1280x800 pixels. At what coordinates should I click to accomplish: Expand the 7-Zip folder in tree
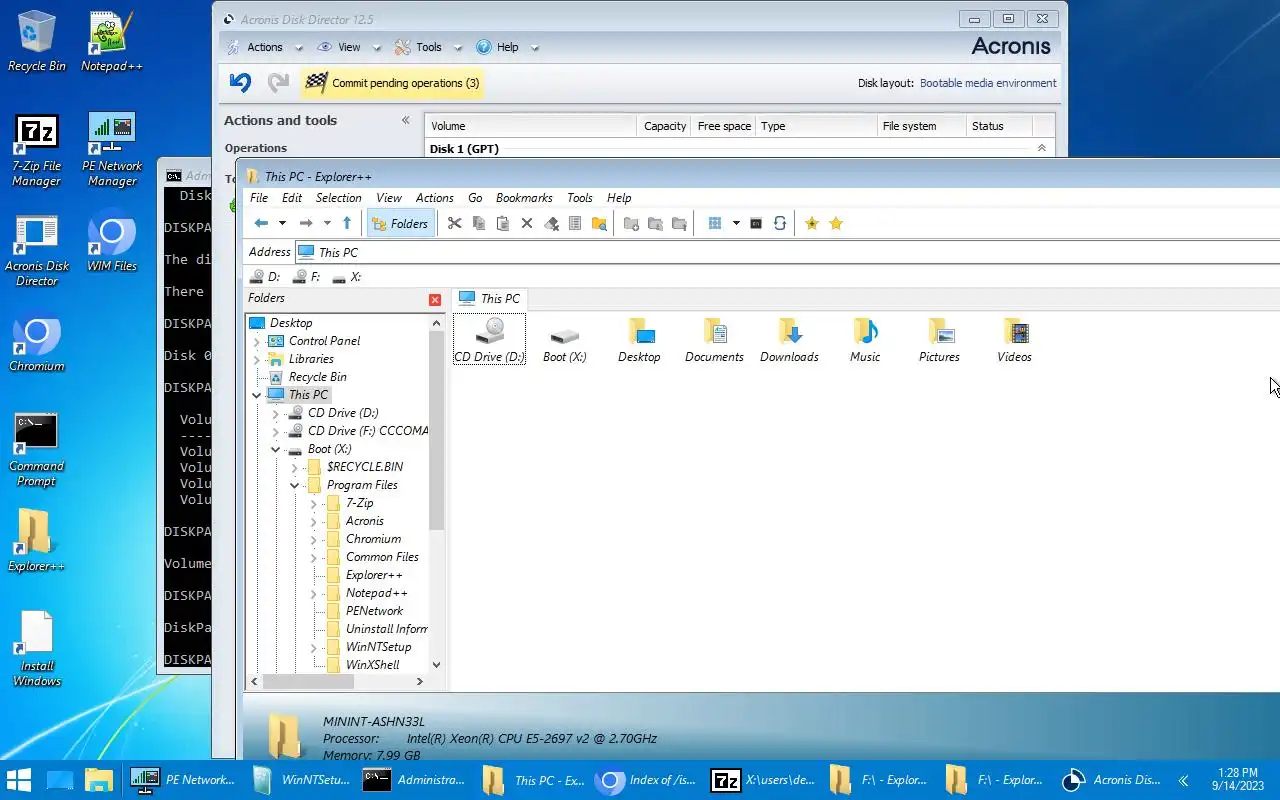[x=314, y=503]
